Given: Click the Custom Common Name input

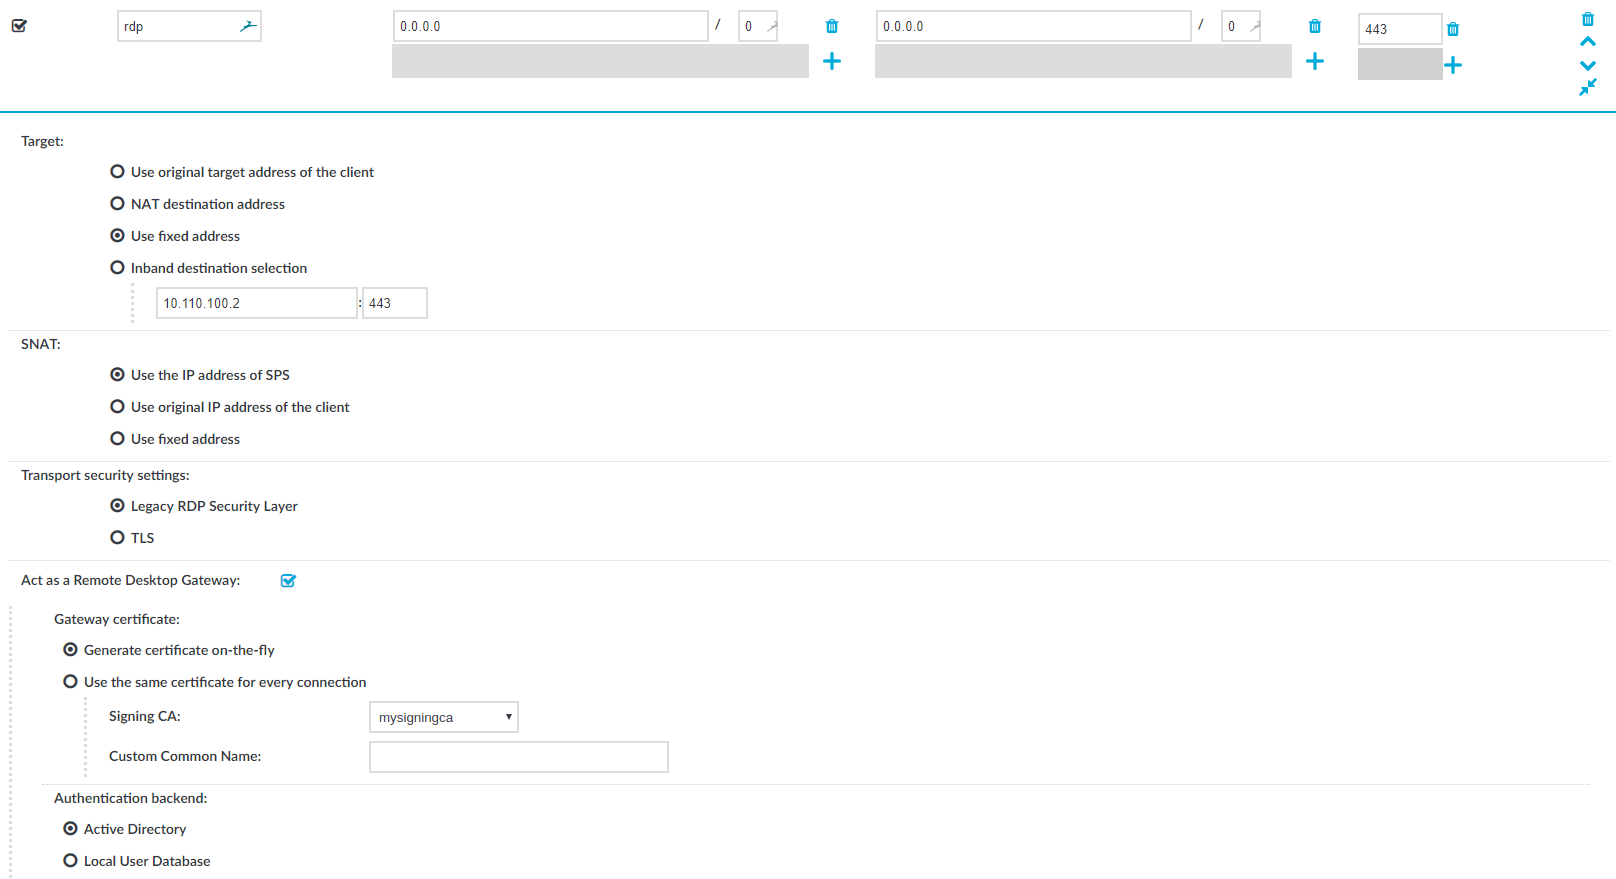Looking at the screenshot, I should 519,757.
